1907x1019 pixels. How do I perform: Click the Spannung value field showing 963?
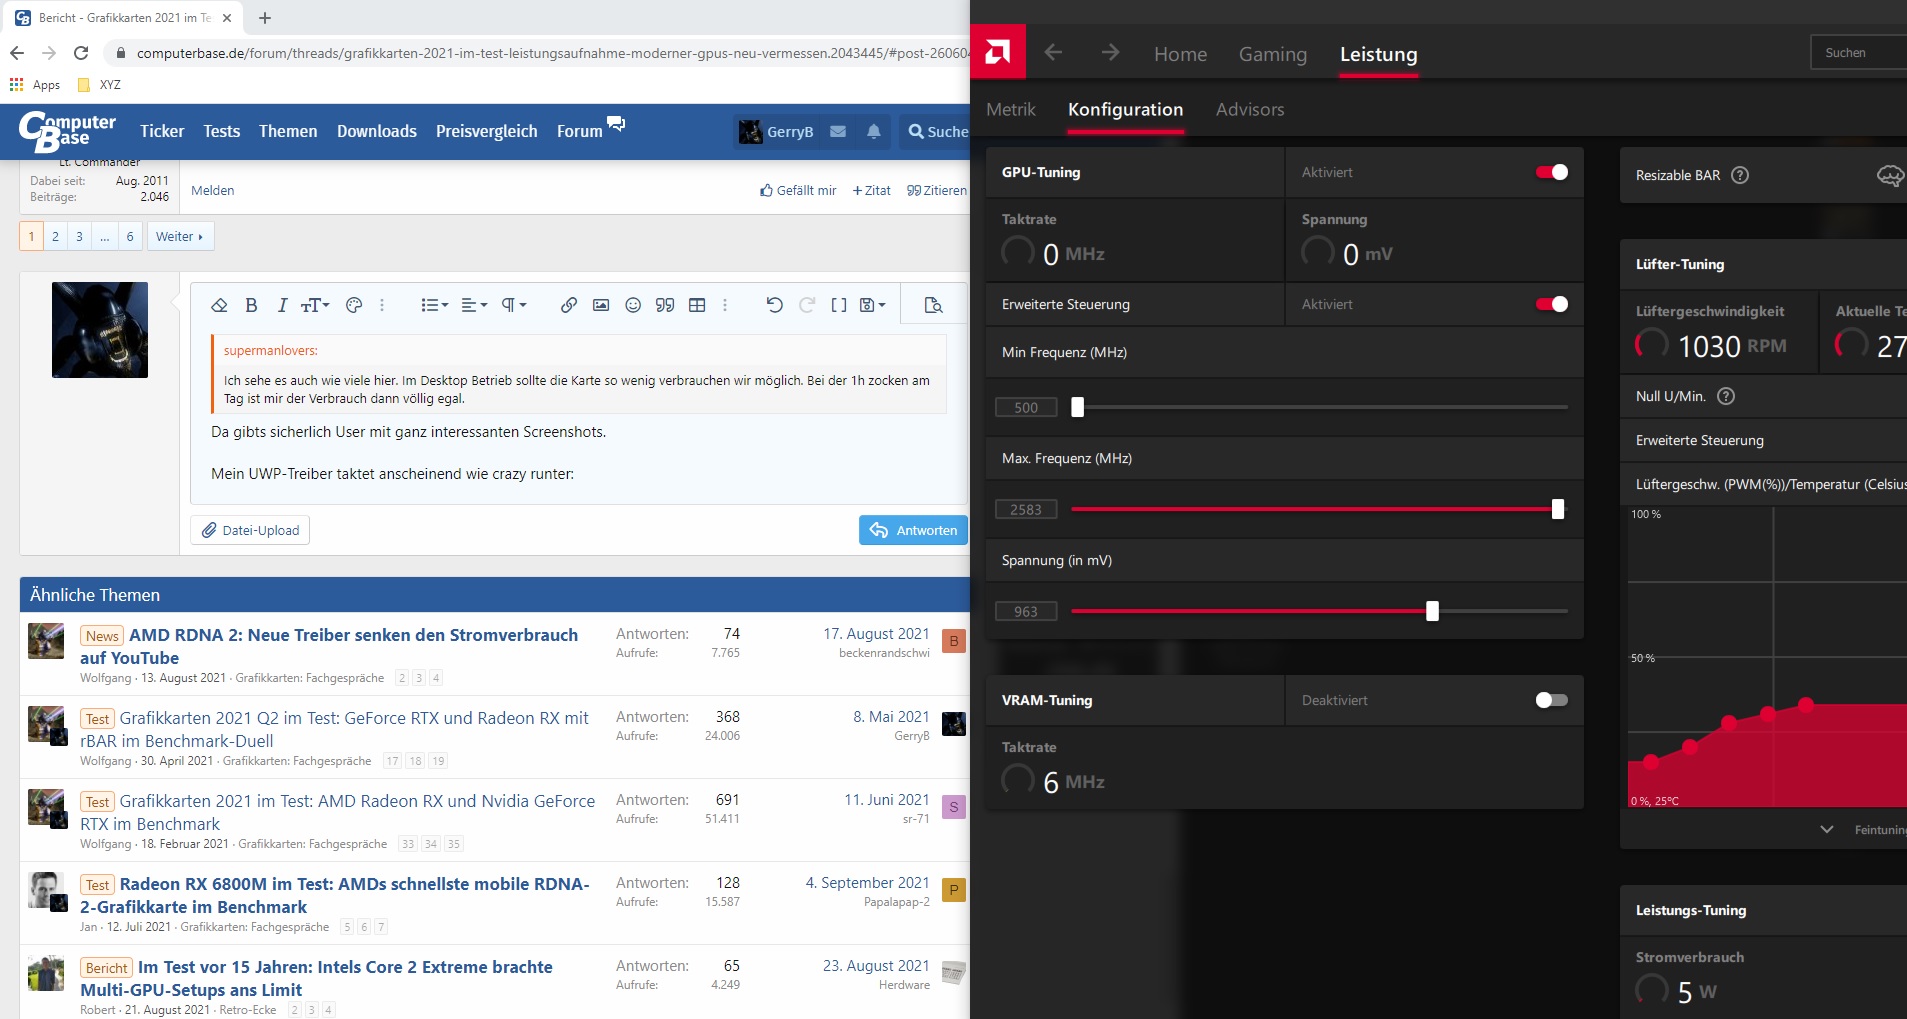(x=1026, y=611)
